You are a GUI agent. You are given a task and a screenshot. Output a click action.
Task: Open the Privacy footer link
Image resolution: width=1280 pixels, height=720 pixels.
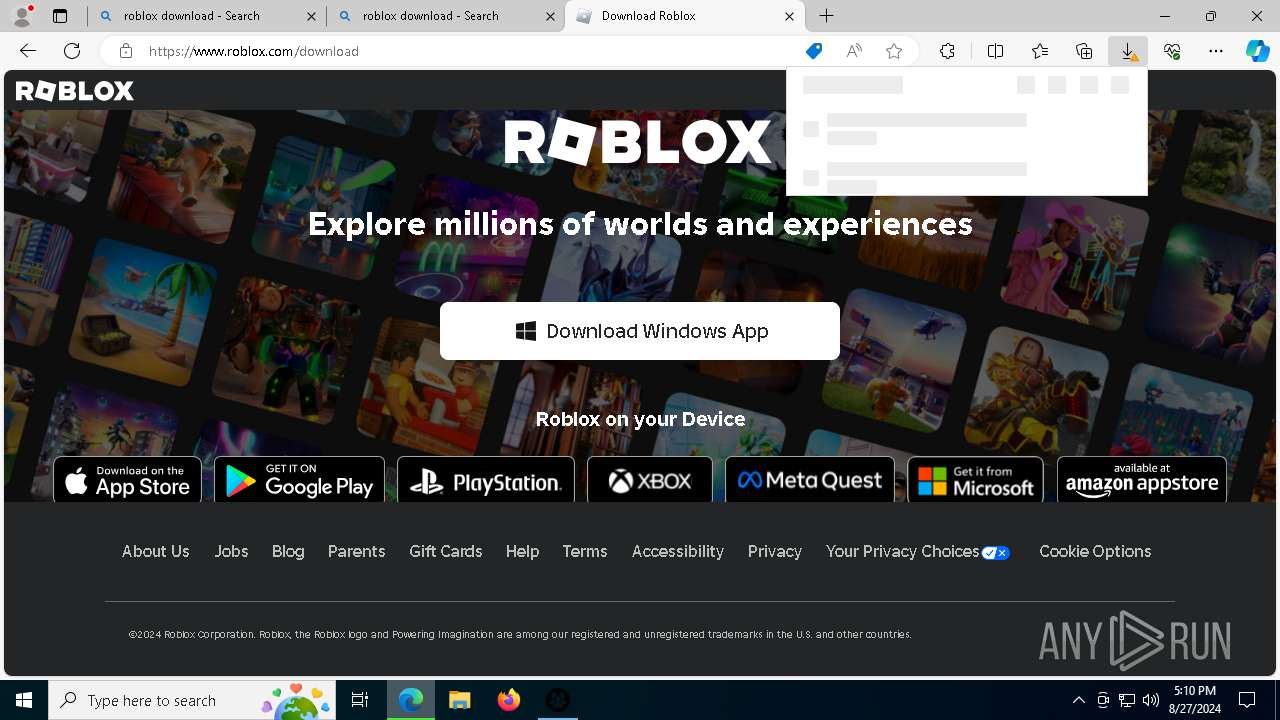coord(775,552)
